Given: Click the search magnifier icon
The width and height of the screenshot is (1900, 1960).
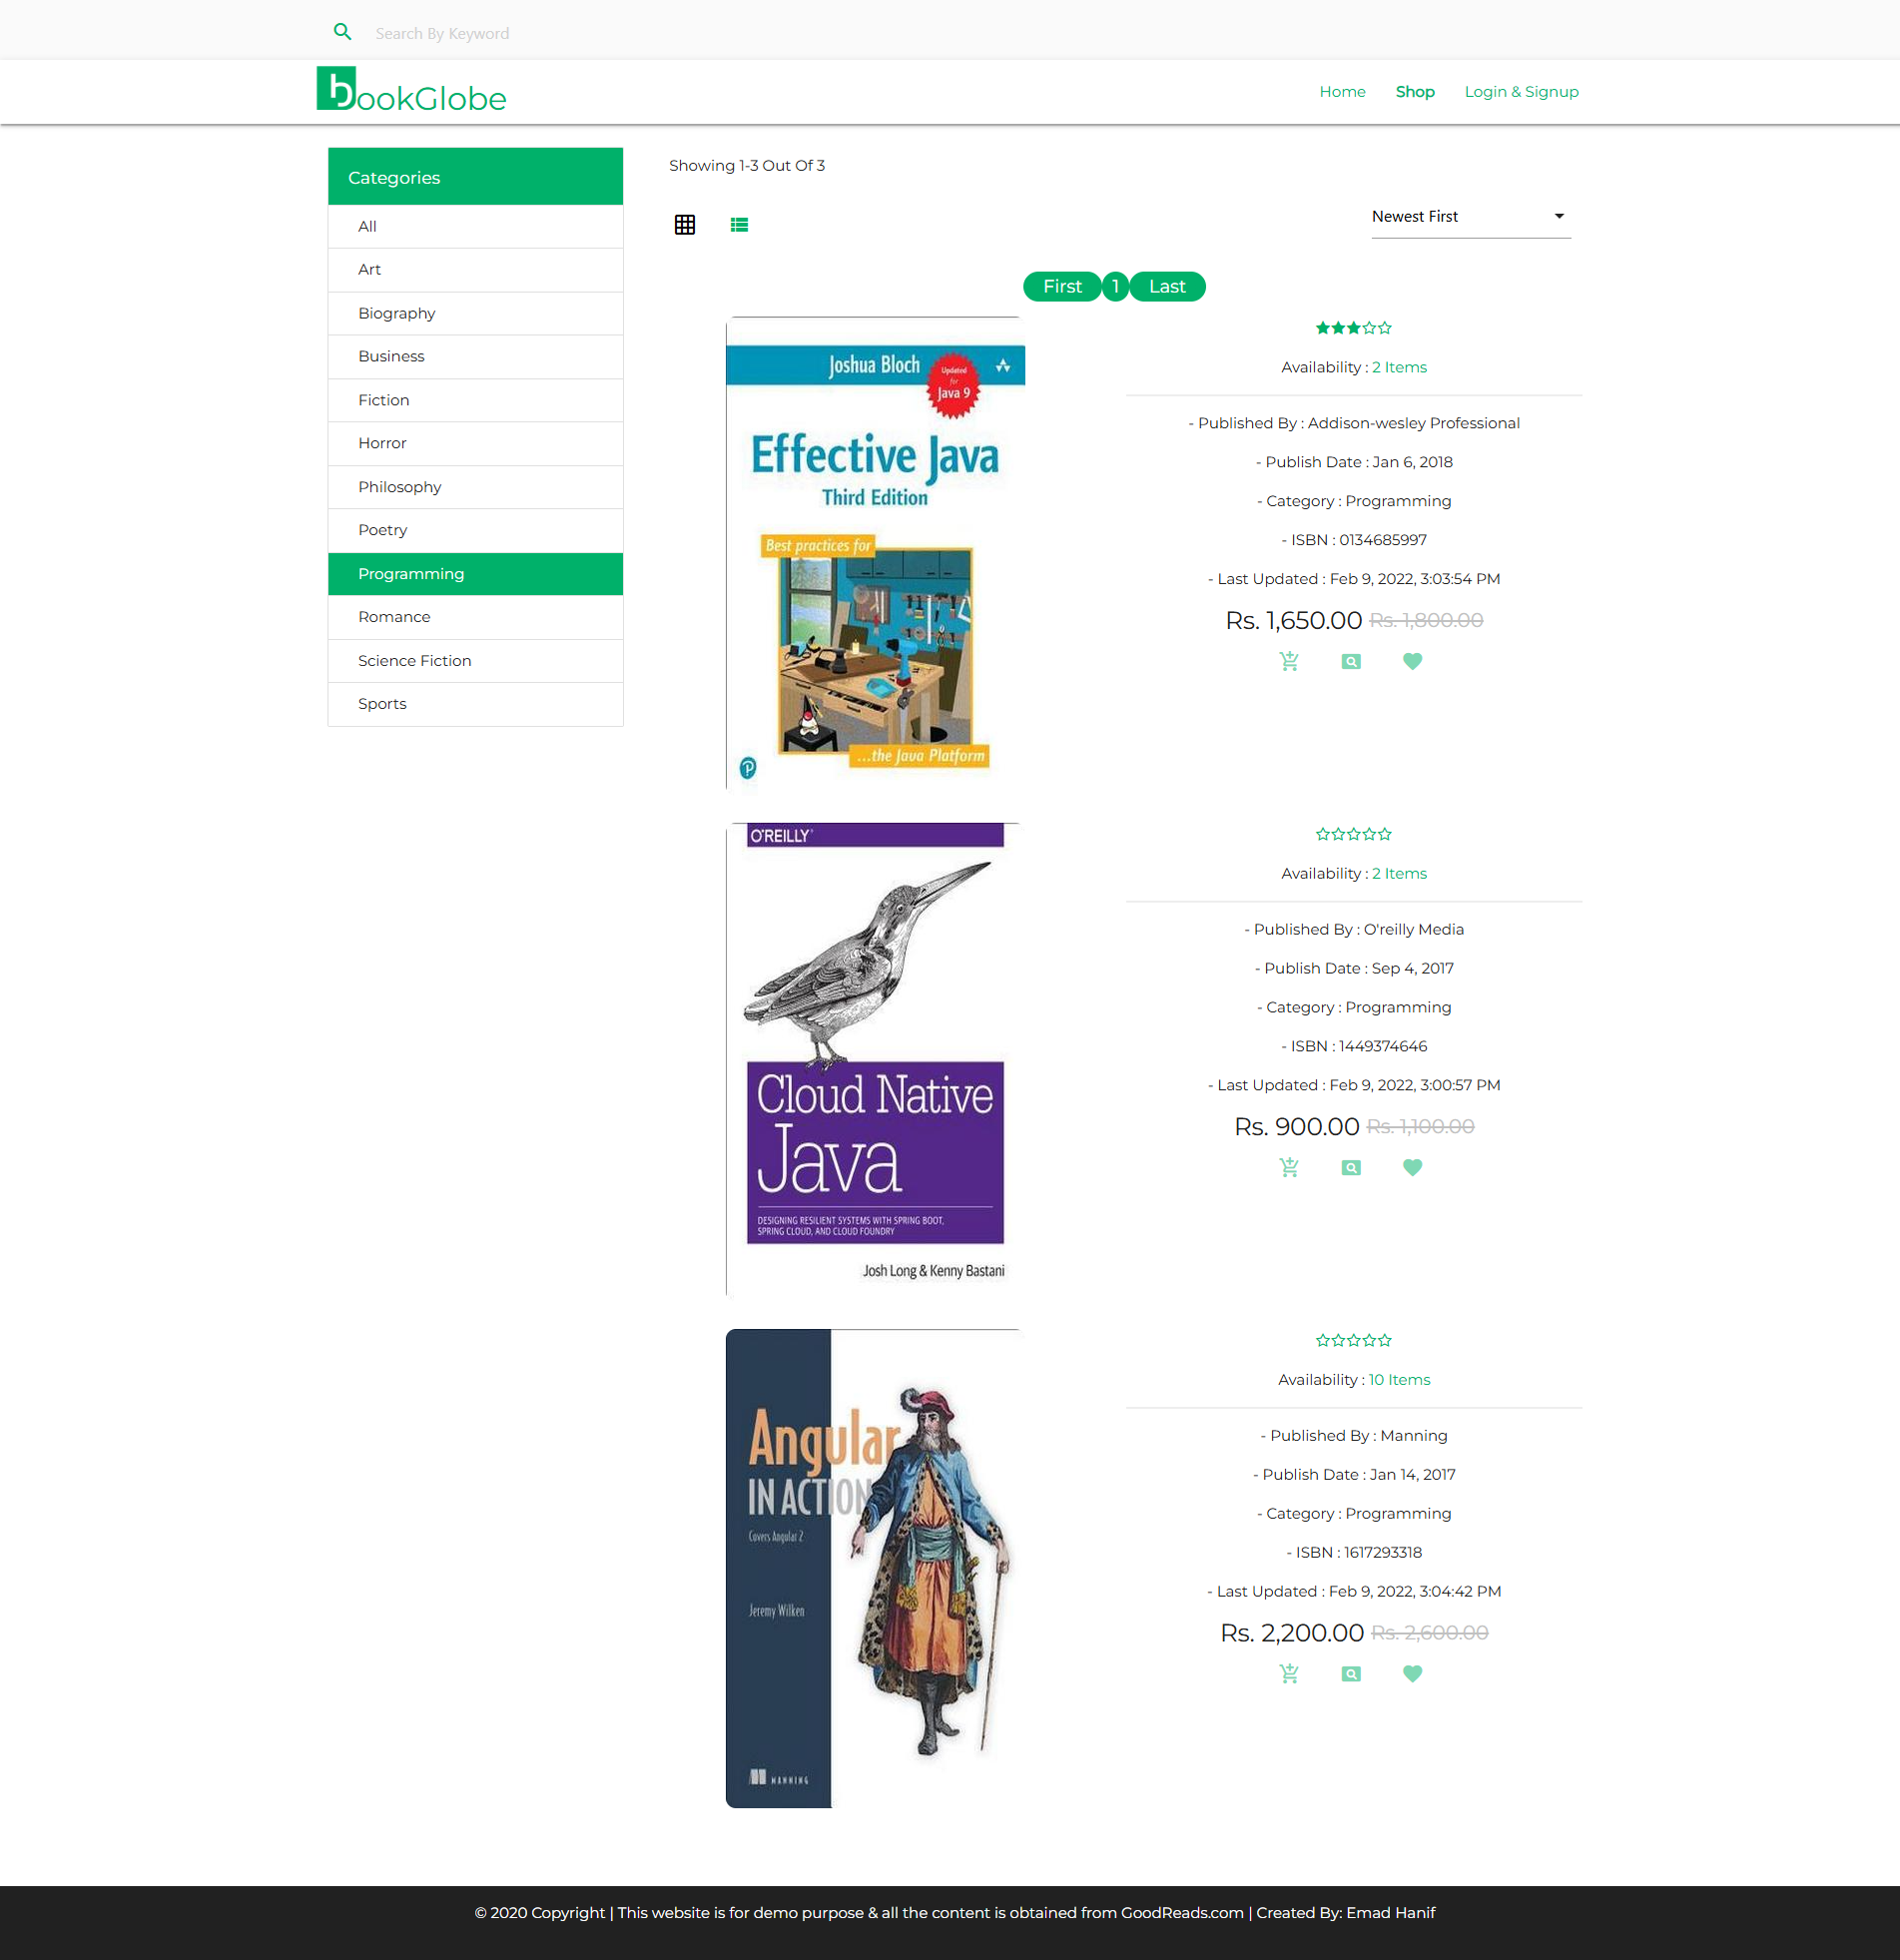Looking at the screenshot, I should (343, 31).
